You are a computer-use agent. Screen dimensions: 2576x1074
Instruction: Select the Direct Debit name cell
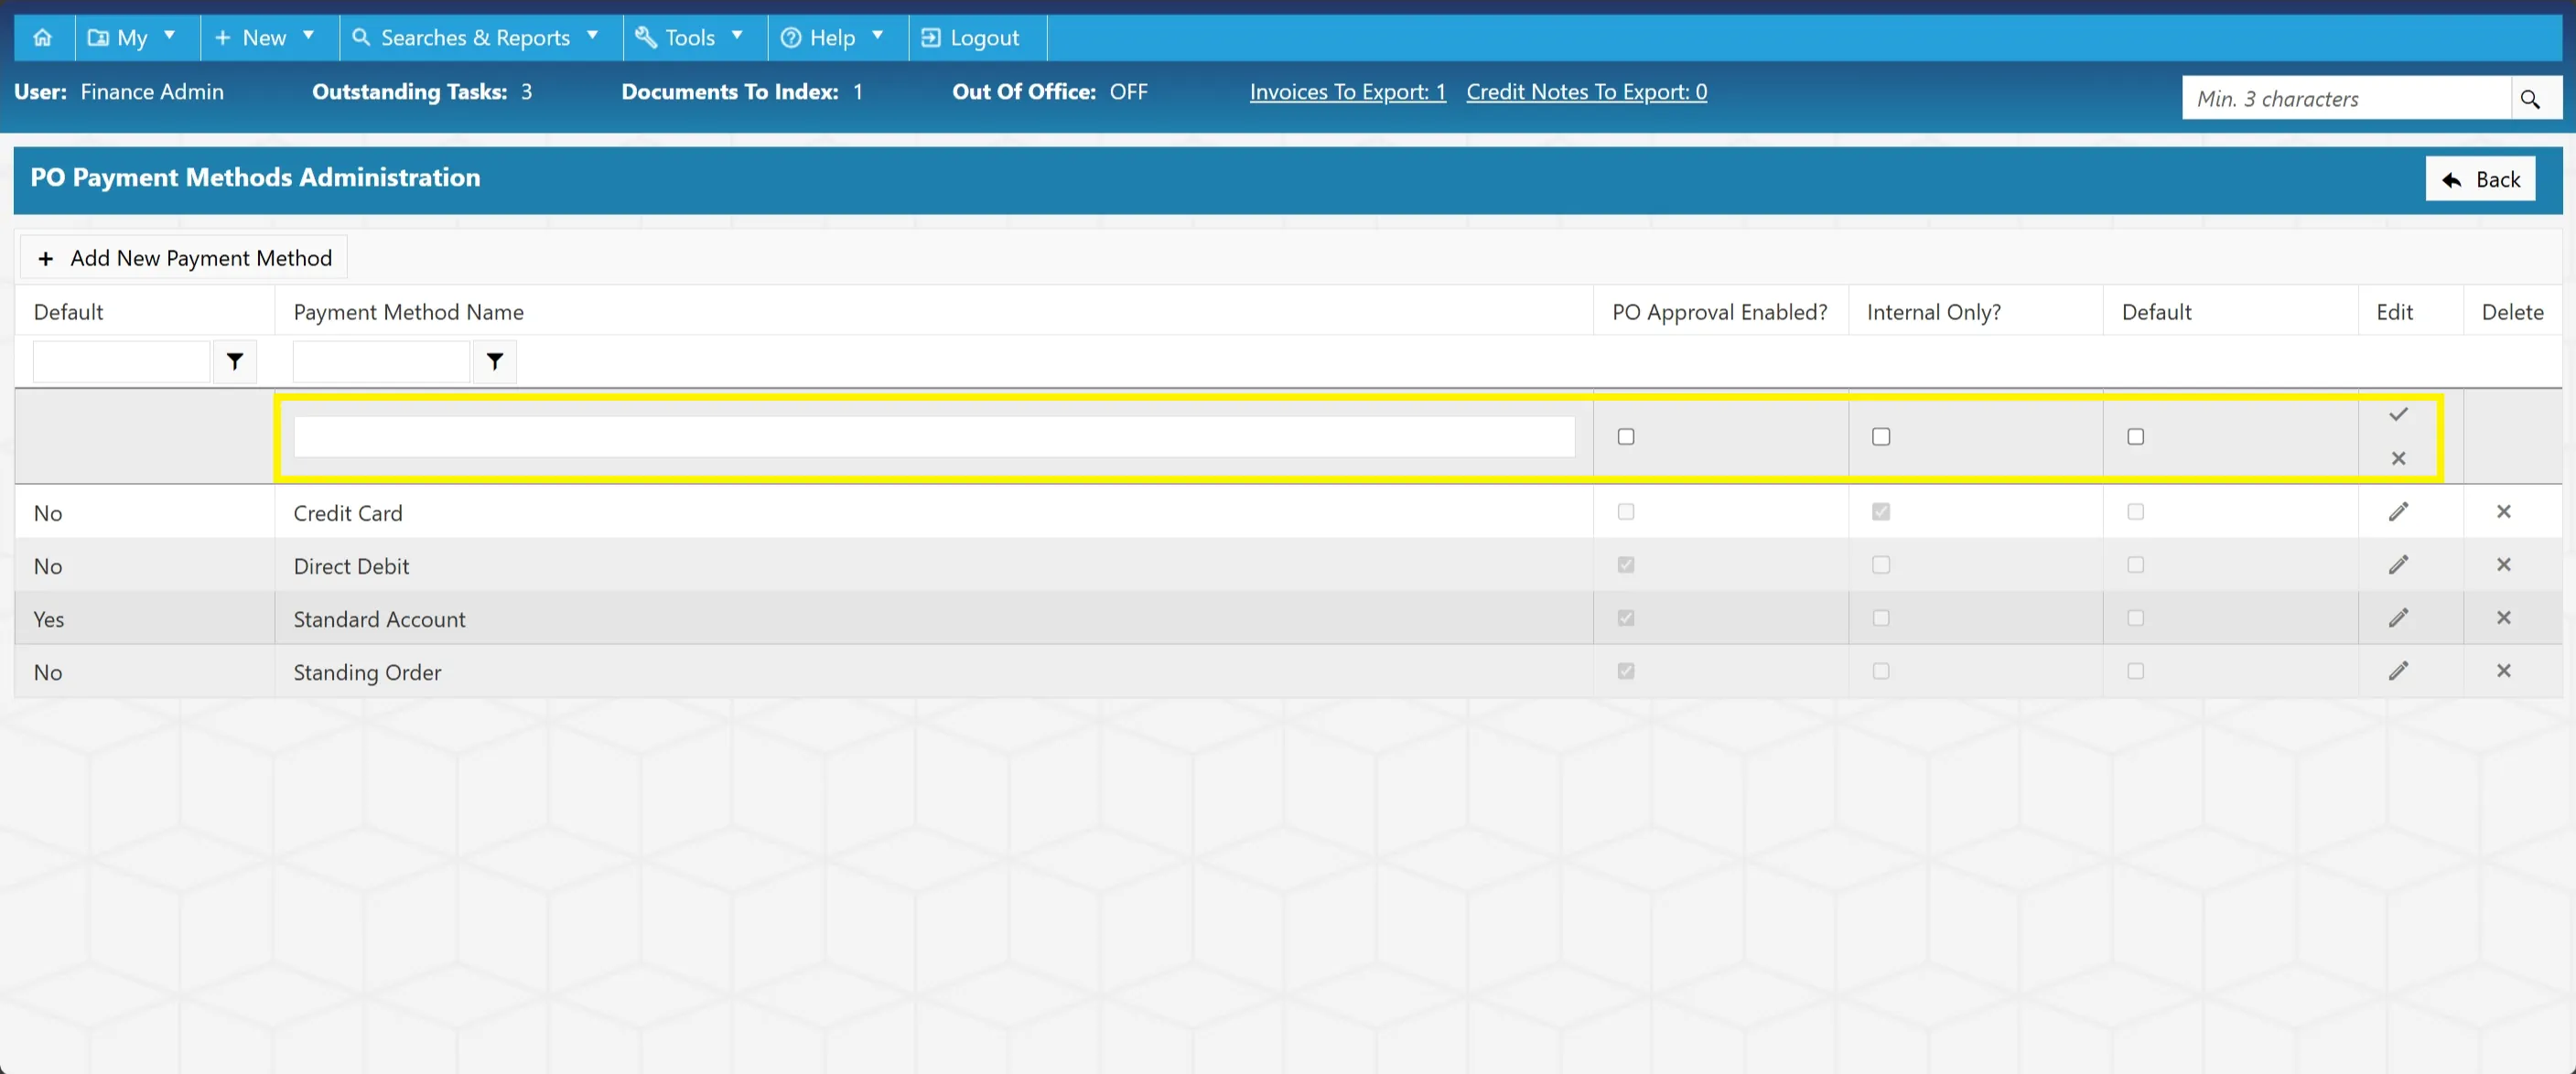[x=933, y=565]
